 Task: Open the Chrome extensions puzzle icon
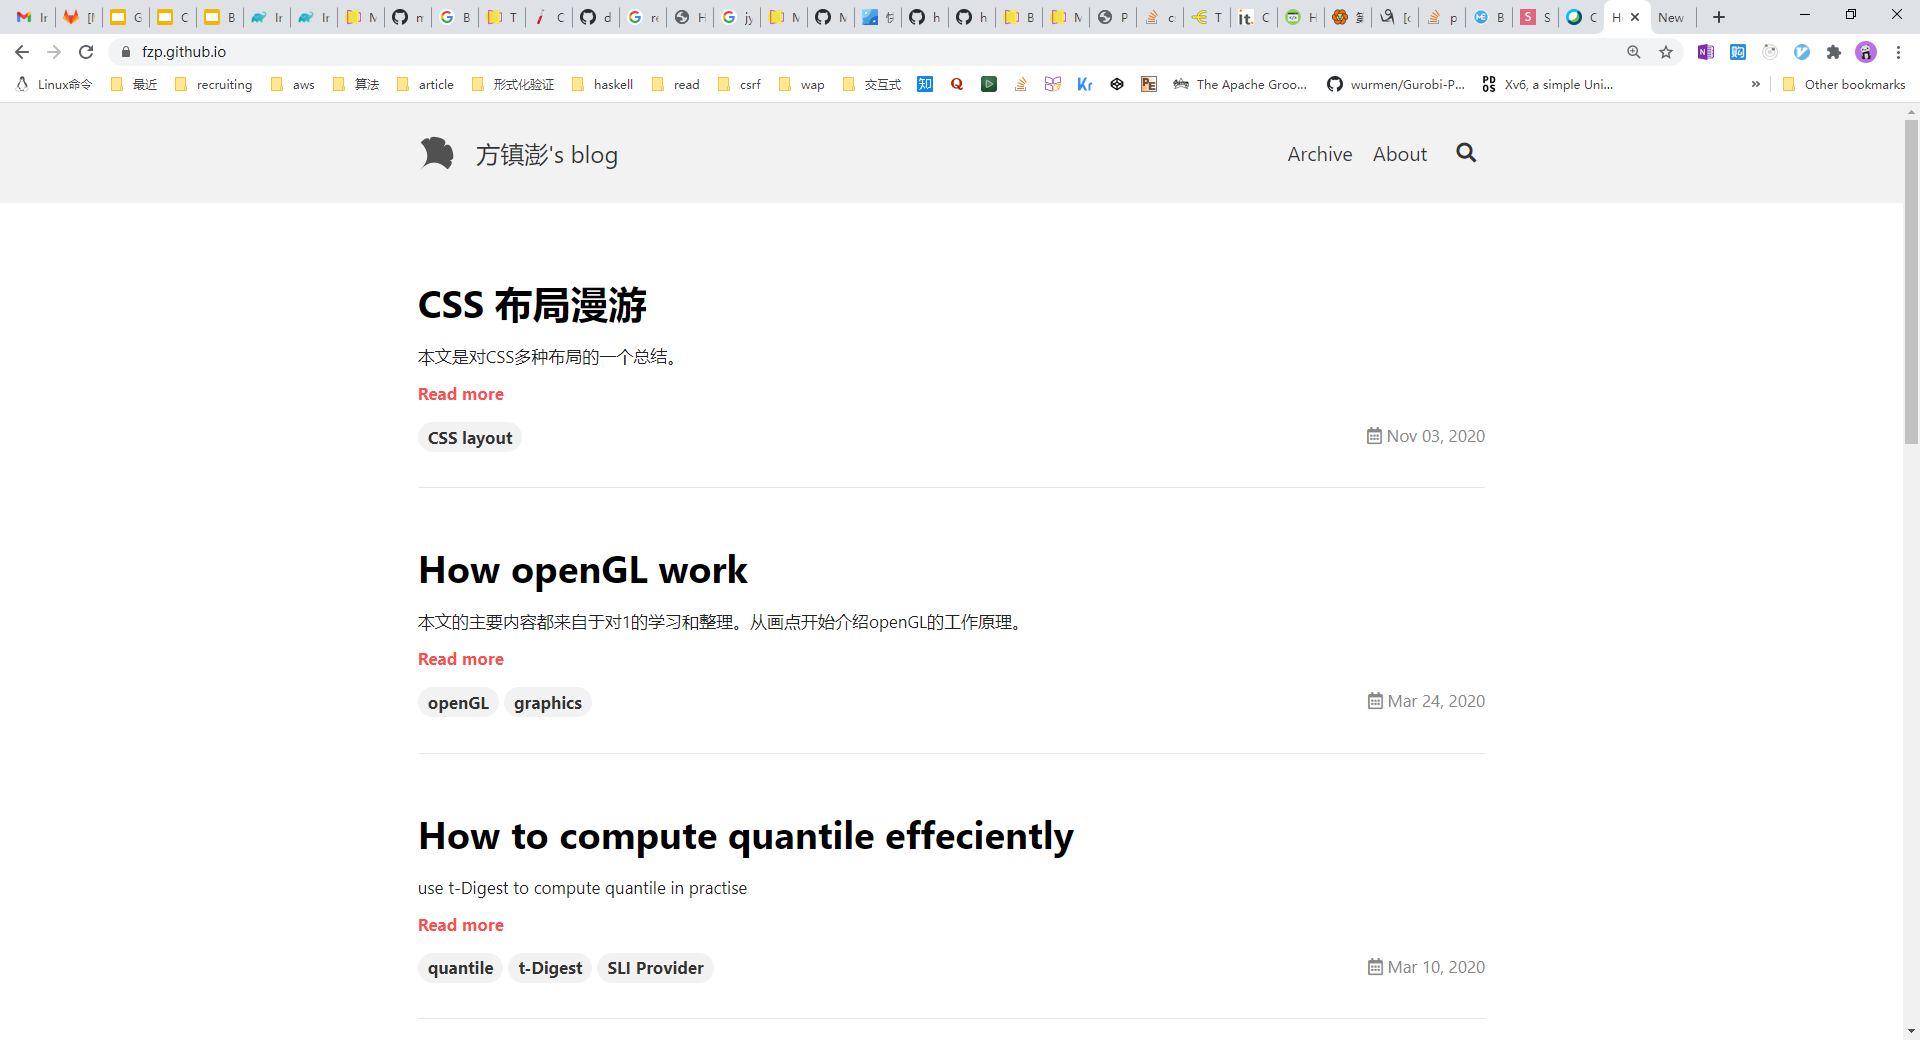tap(1834, 52)
